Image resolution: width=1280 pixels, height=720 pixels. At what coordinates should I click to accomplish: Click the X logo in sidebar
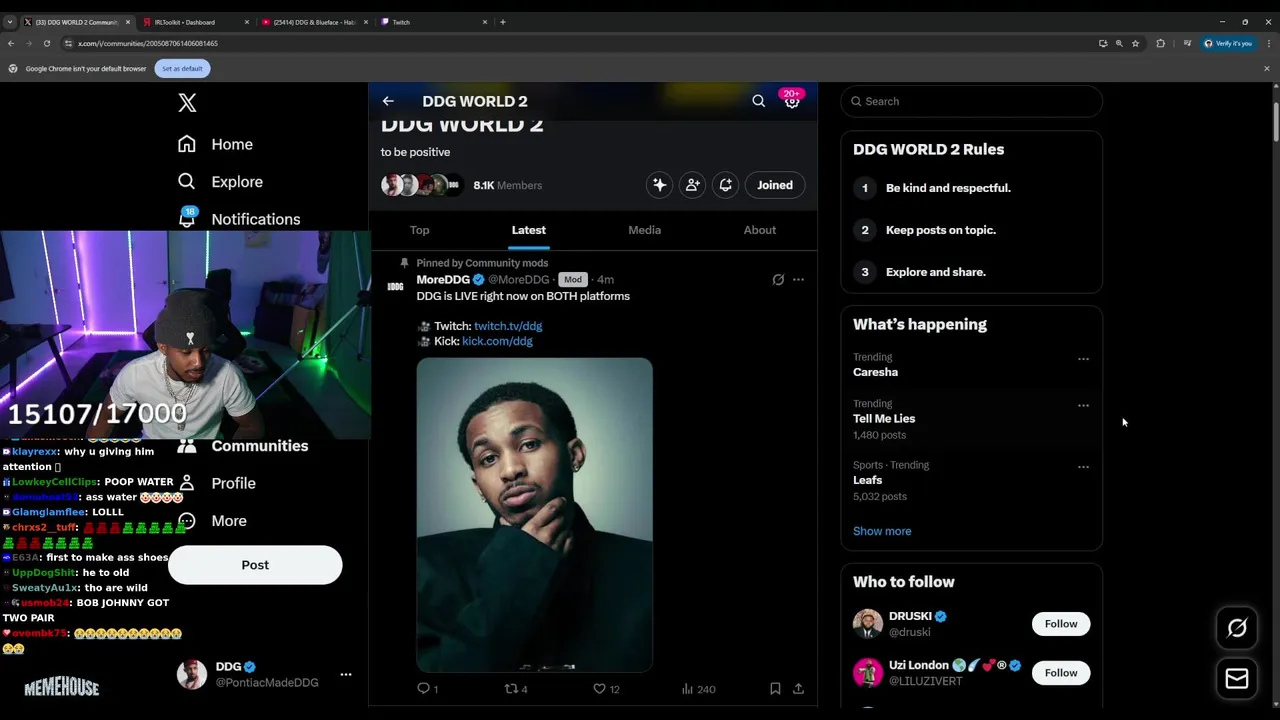[x=187, y=102]
